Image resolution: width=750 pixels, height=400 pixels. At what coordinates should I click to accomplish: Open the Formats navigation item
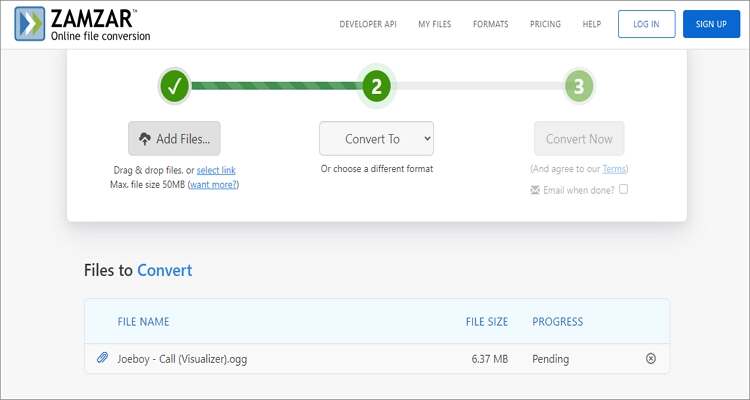pos(490,24)
